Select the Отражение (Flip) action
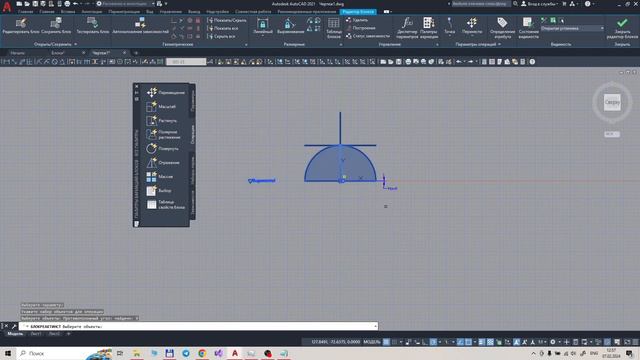 tap(163, 162)
